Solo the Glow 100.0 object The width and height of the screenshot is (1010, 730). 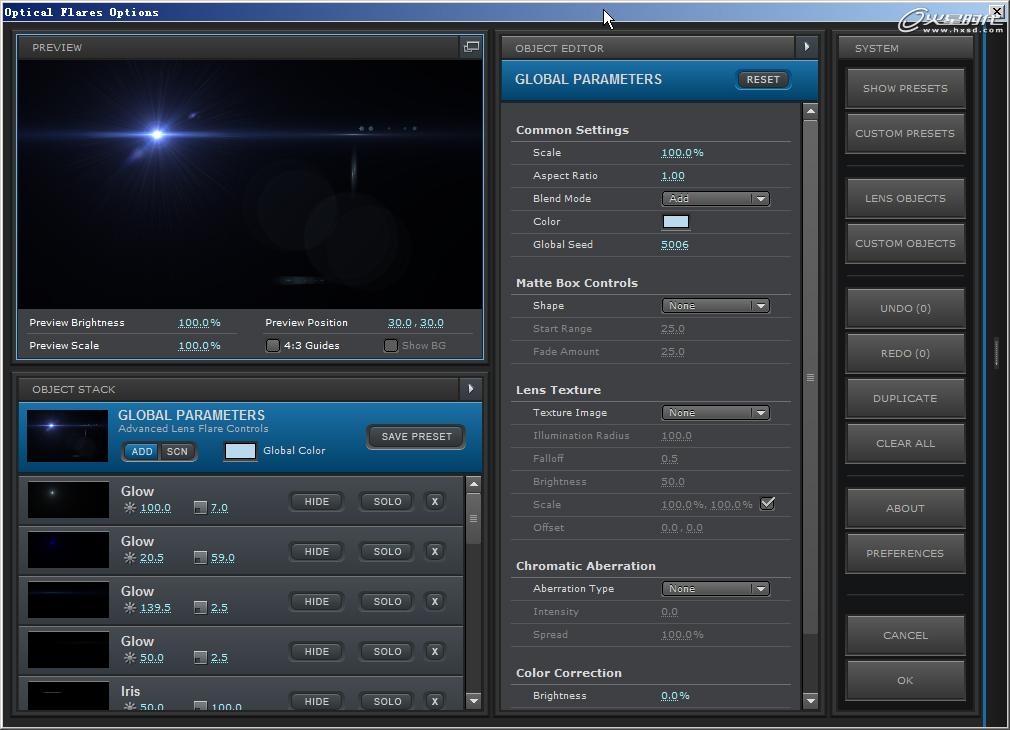tap(387, 501)
